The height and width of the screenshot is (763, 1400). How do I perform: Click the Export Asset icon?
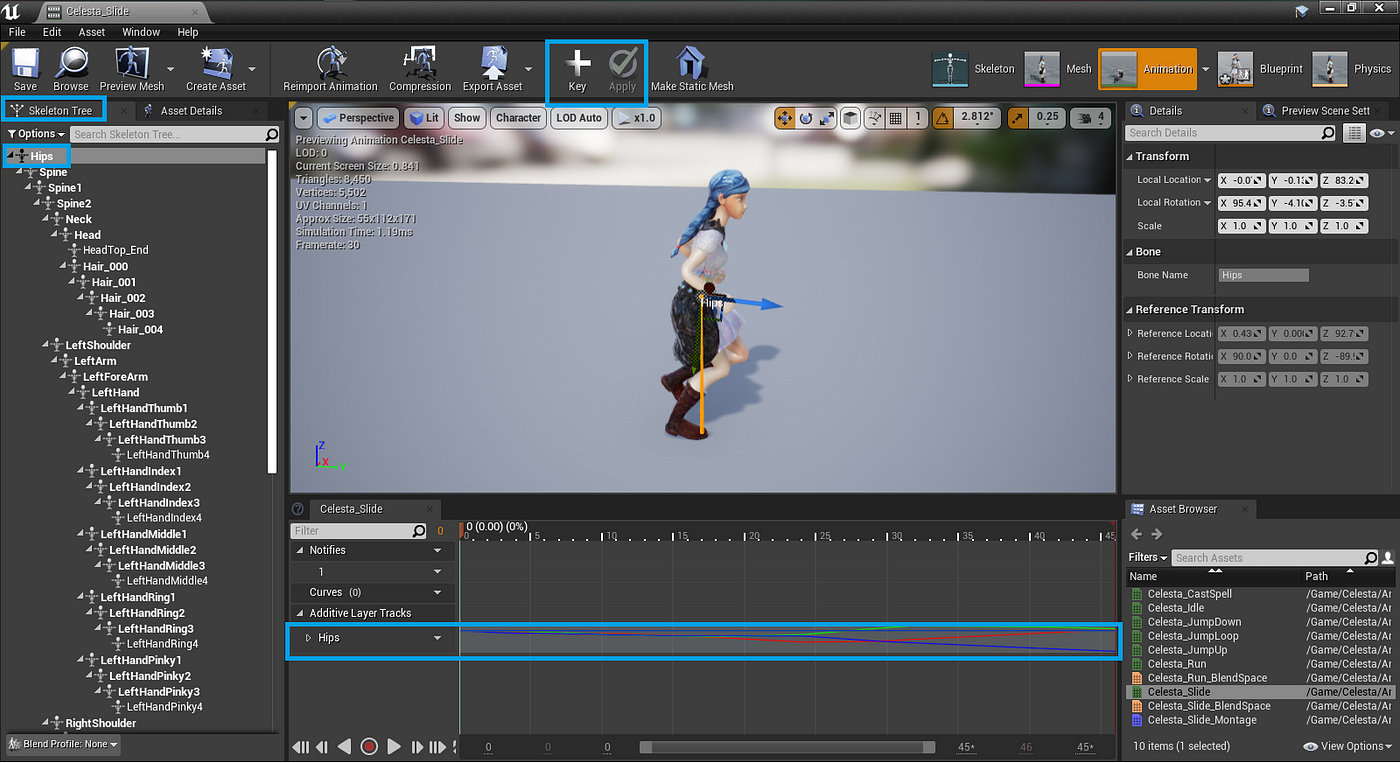point(493,63)
